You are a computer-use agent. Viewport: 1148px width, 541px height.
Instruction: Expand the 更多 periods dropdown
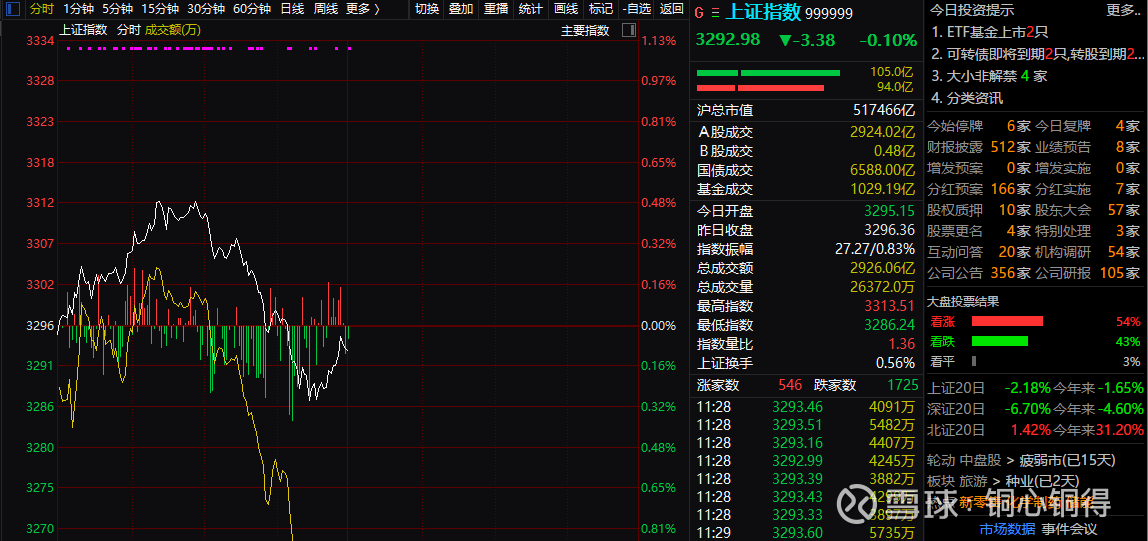coord(362,9)
